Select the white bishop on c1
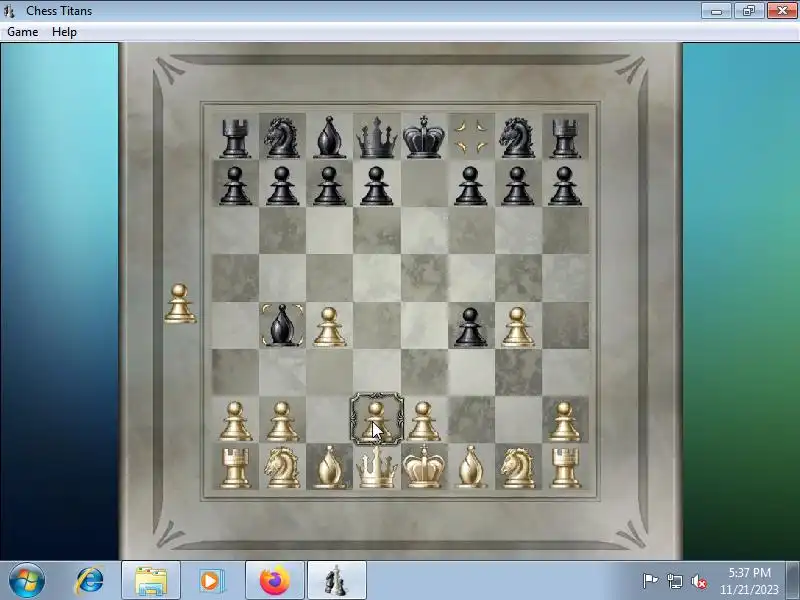The height and width of the screenshot is (600, 800). coord(329,467)
